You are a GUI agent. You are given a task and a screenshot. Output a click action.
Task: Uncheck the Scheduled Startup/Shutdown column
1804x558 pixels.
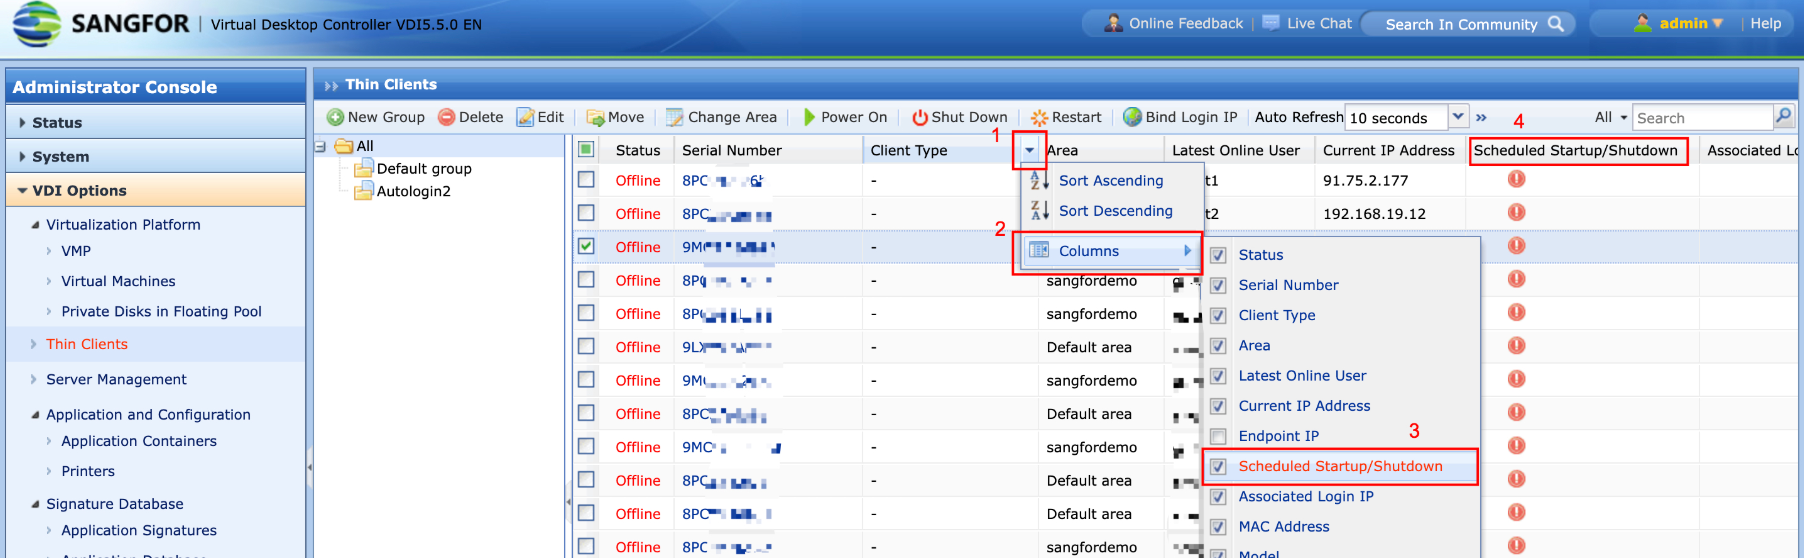click(1218, 466)
